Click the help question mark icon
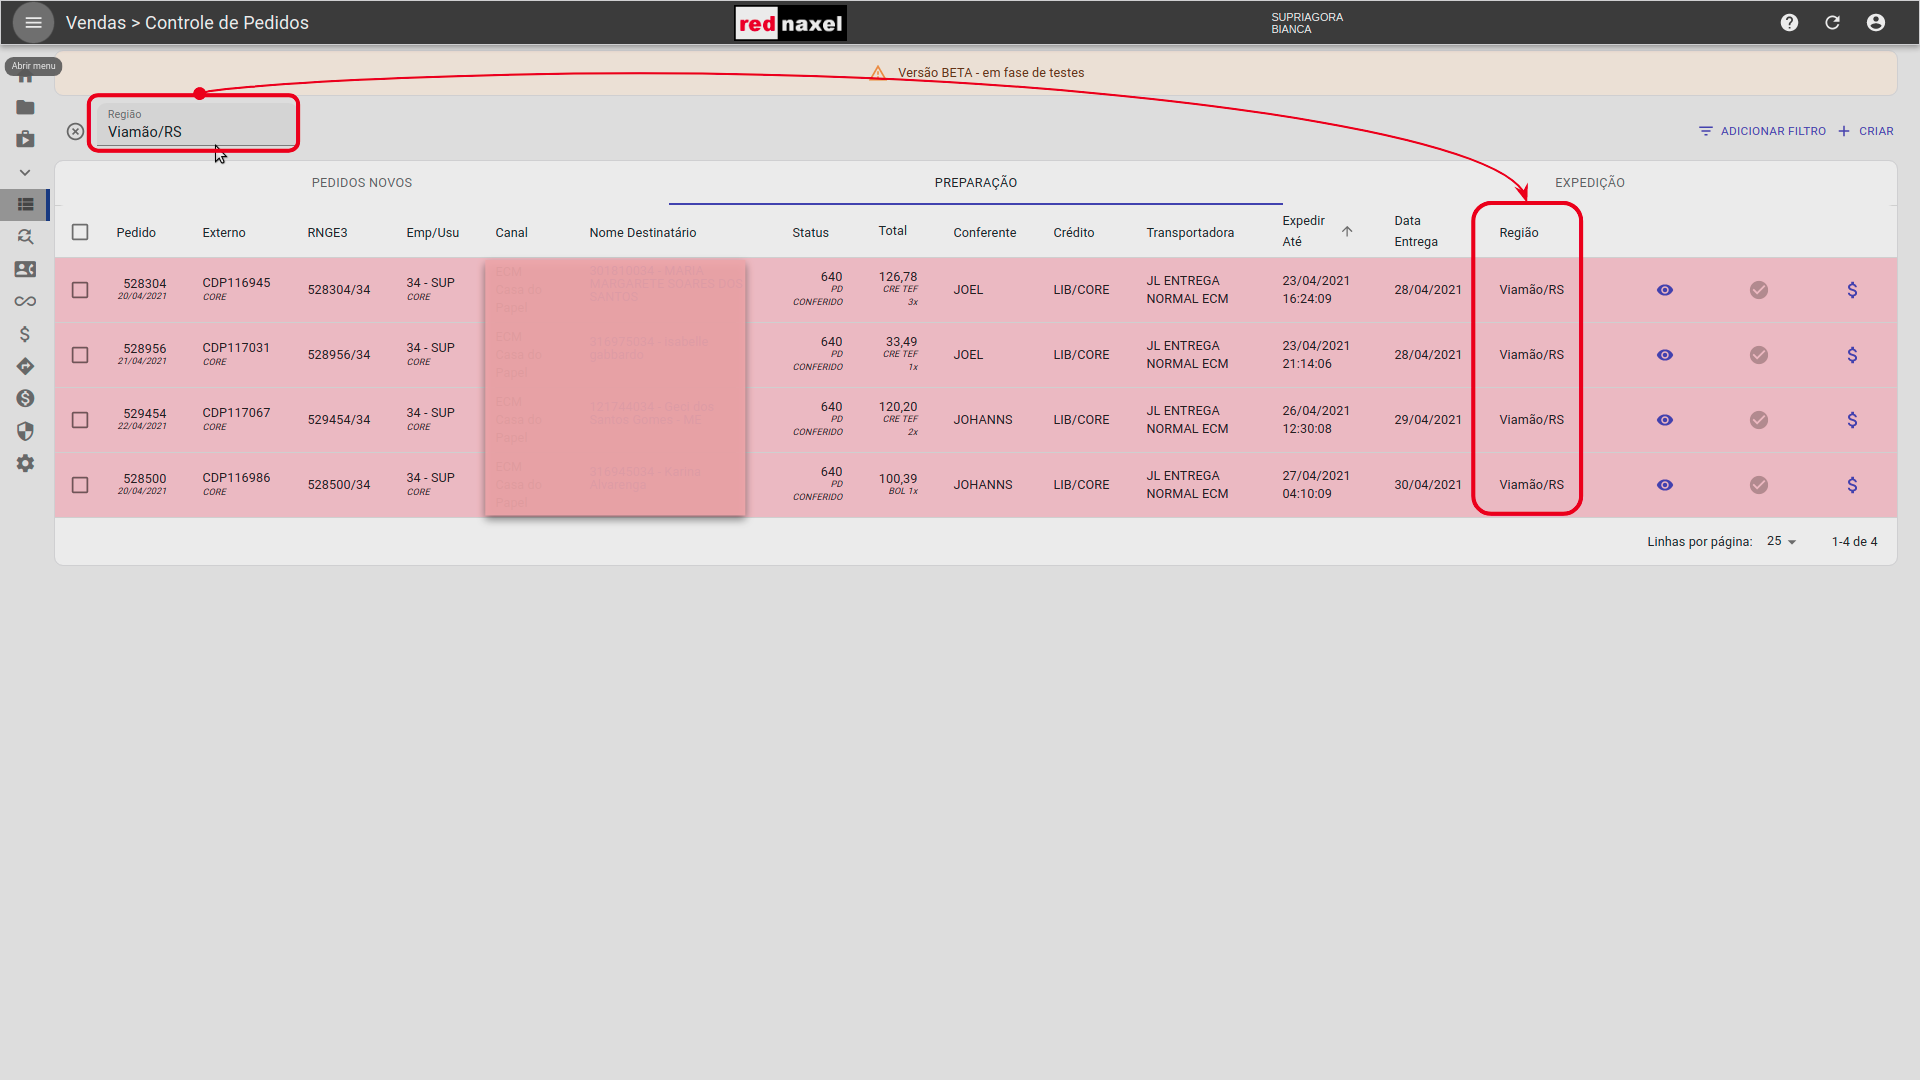 pos(1789,22)
